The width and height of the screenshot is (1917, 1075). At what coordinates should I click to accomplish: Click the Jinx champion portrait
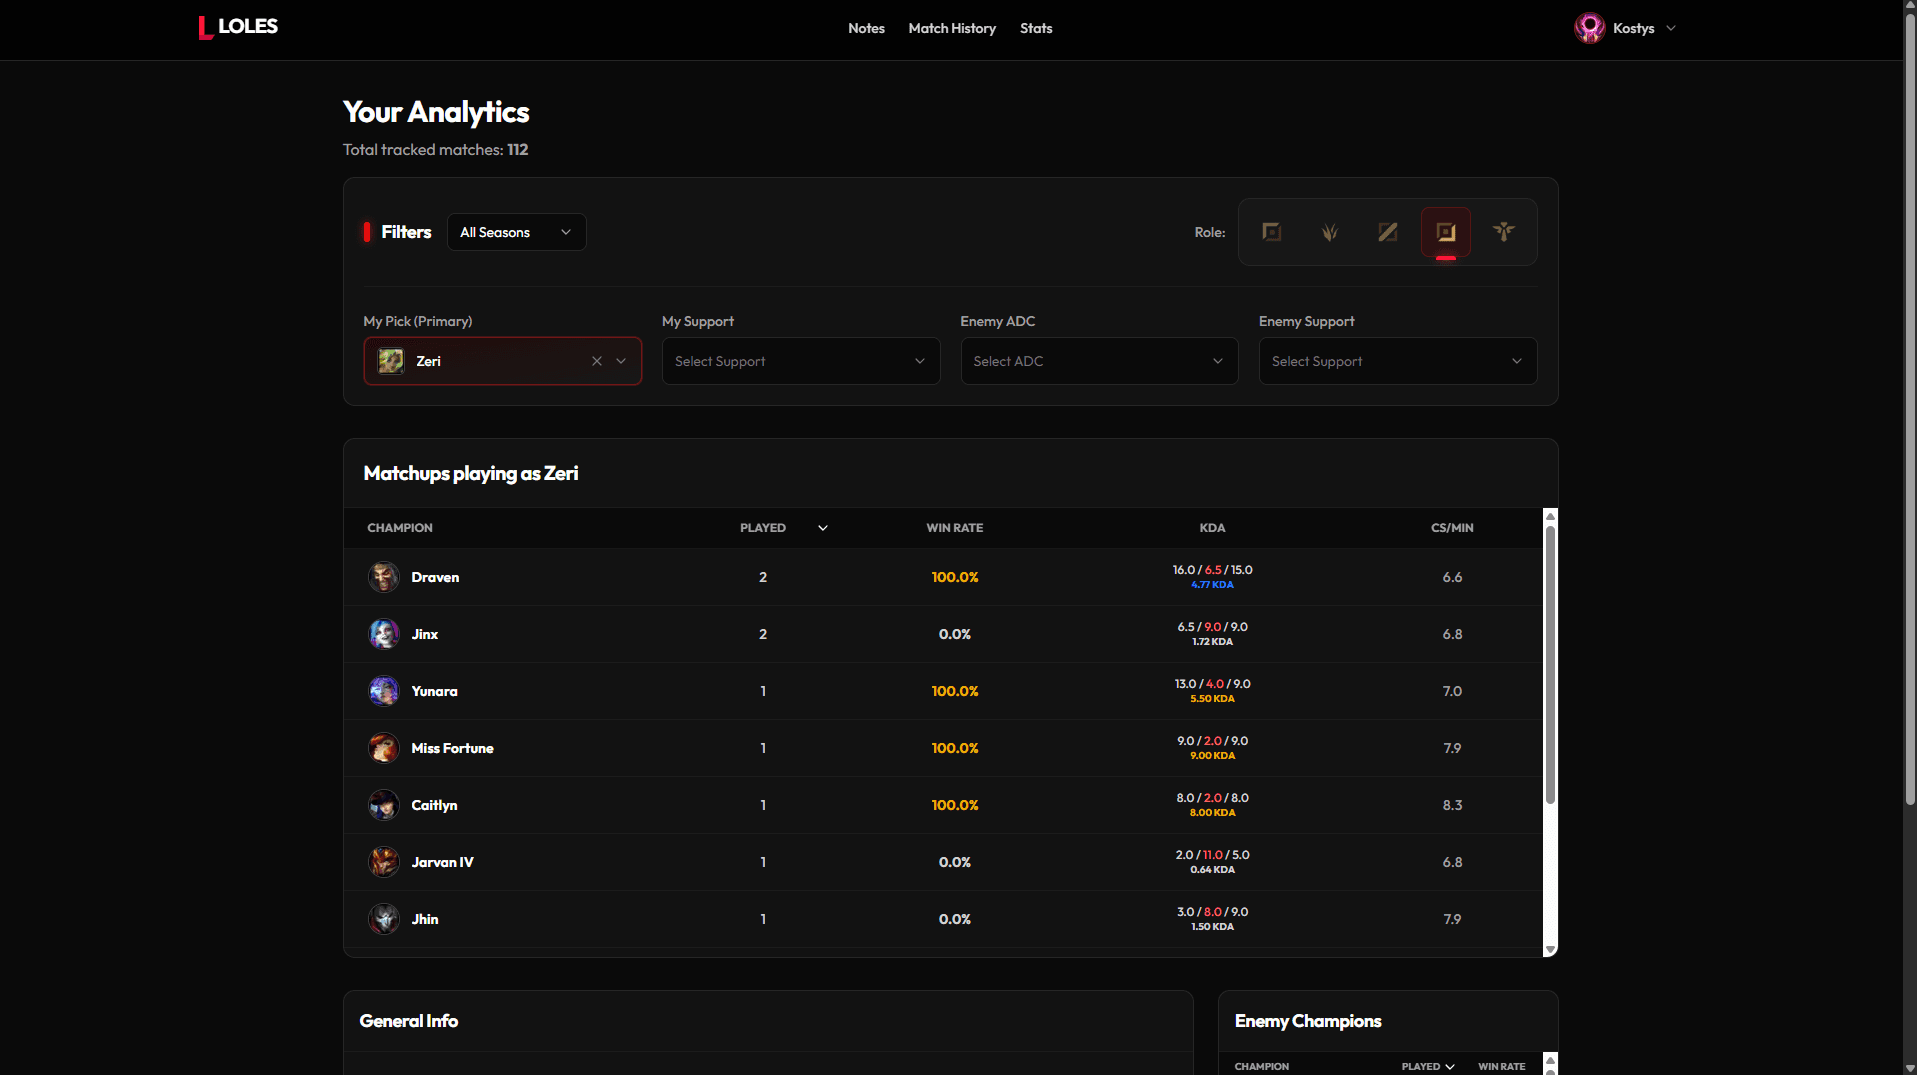pyautogui.click(x=384, y=634)
